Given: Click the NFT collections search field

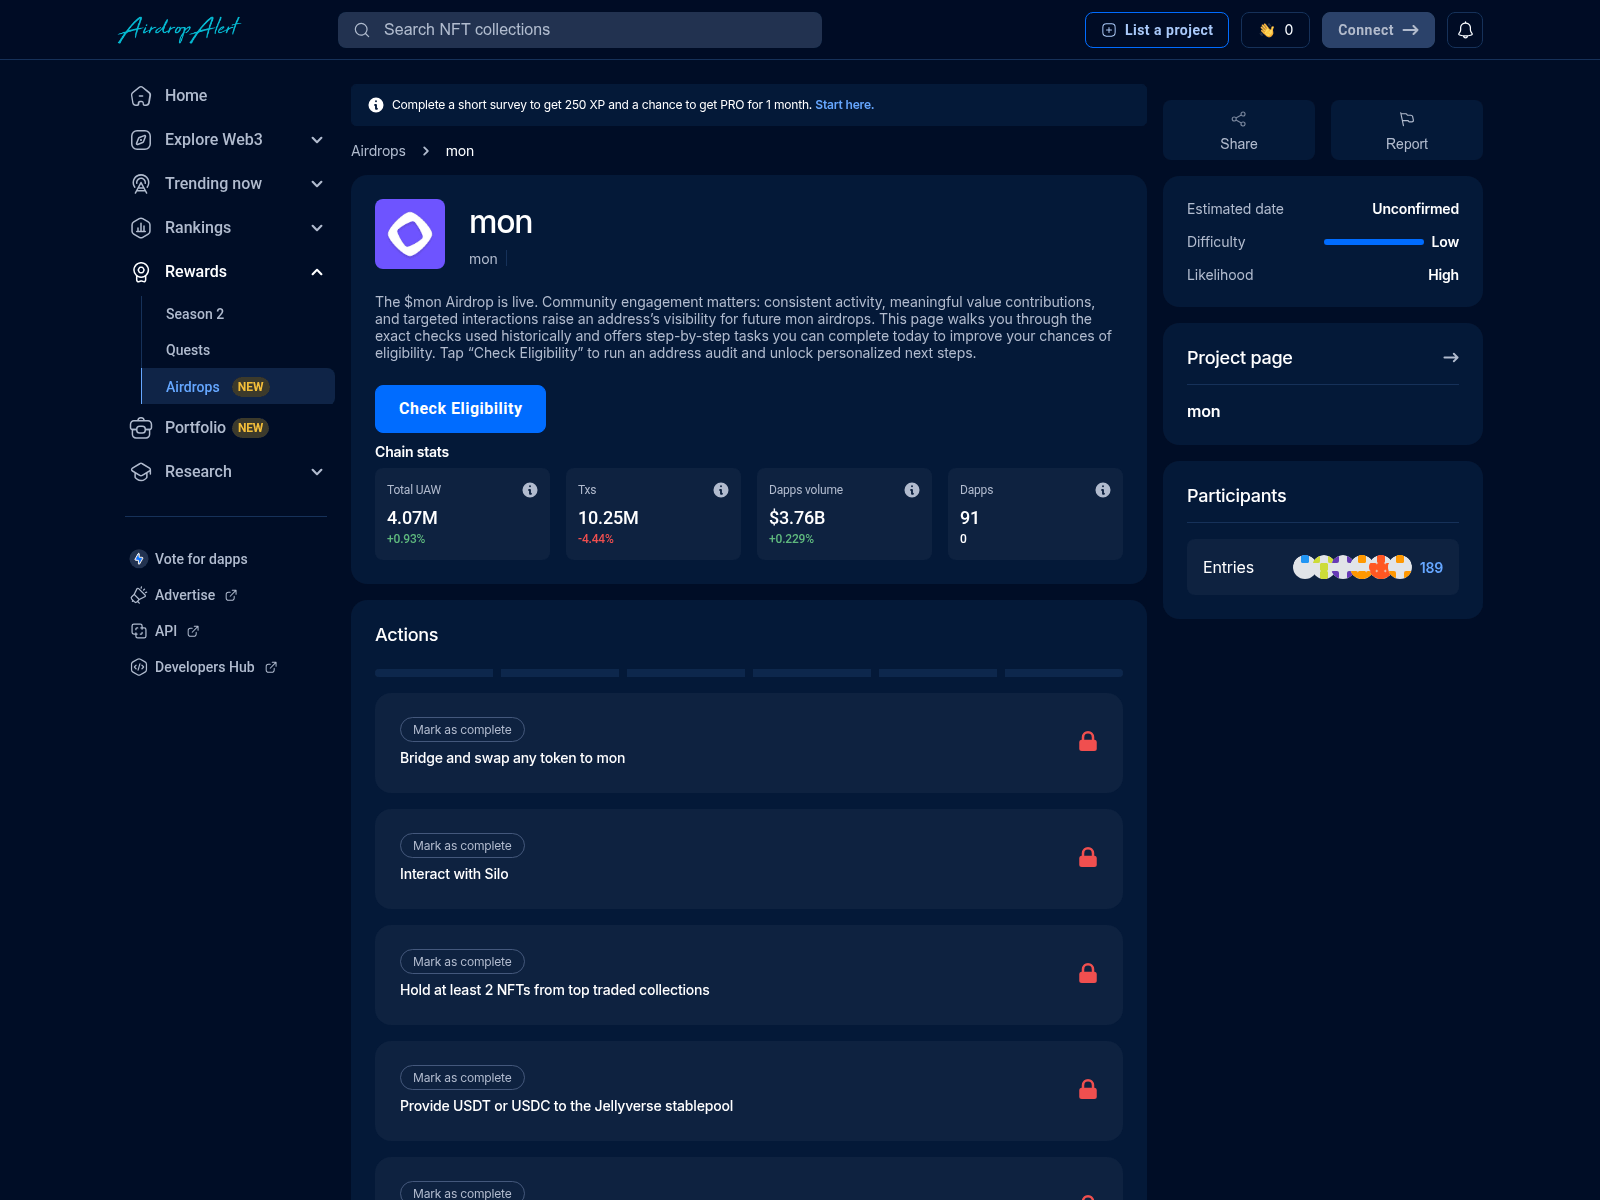Looking at the screenshot, I should click(580, 29).
